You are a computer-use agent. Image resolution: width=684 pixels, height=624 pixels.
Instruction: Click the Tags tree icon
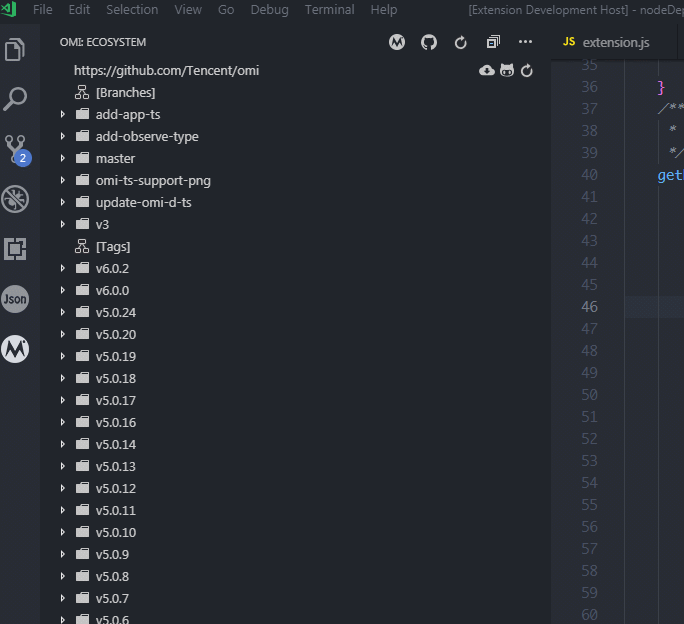pos(82,247)
